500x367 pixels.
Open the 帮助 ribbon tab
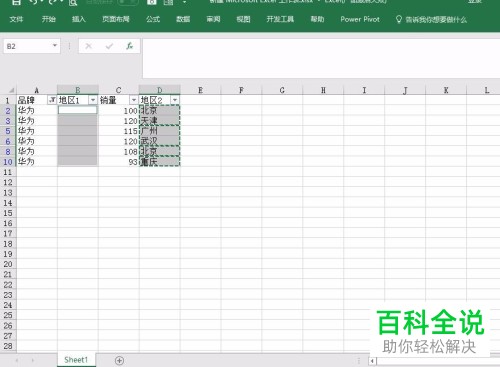tap(317, 19)
